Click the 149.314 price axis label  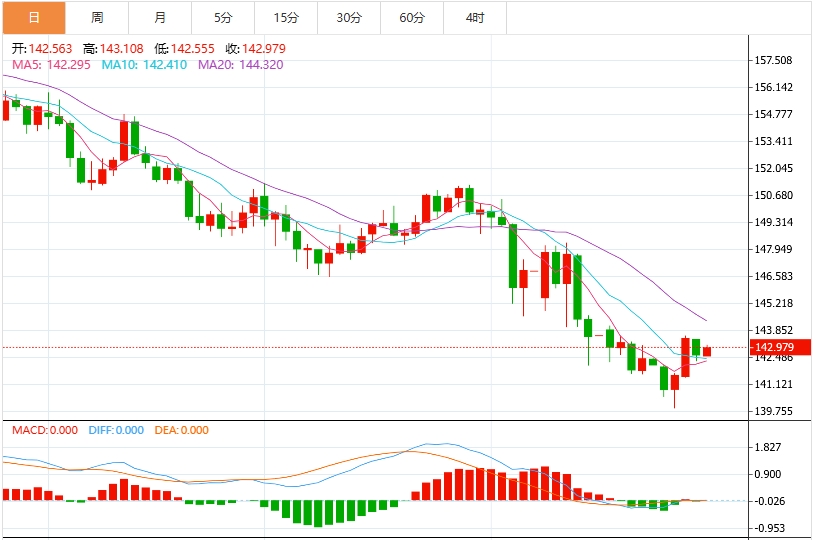(x=773, y=222)
